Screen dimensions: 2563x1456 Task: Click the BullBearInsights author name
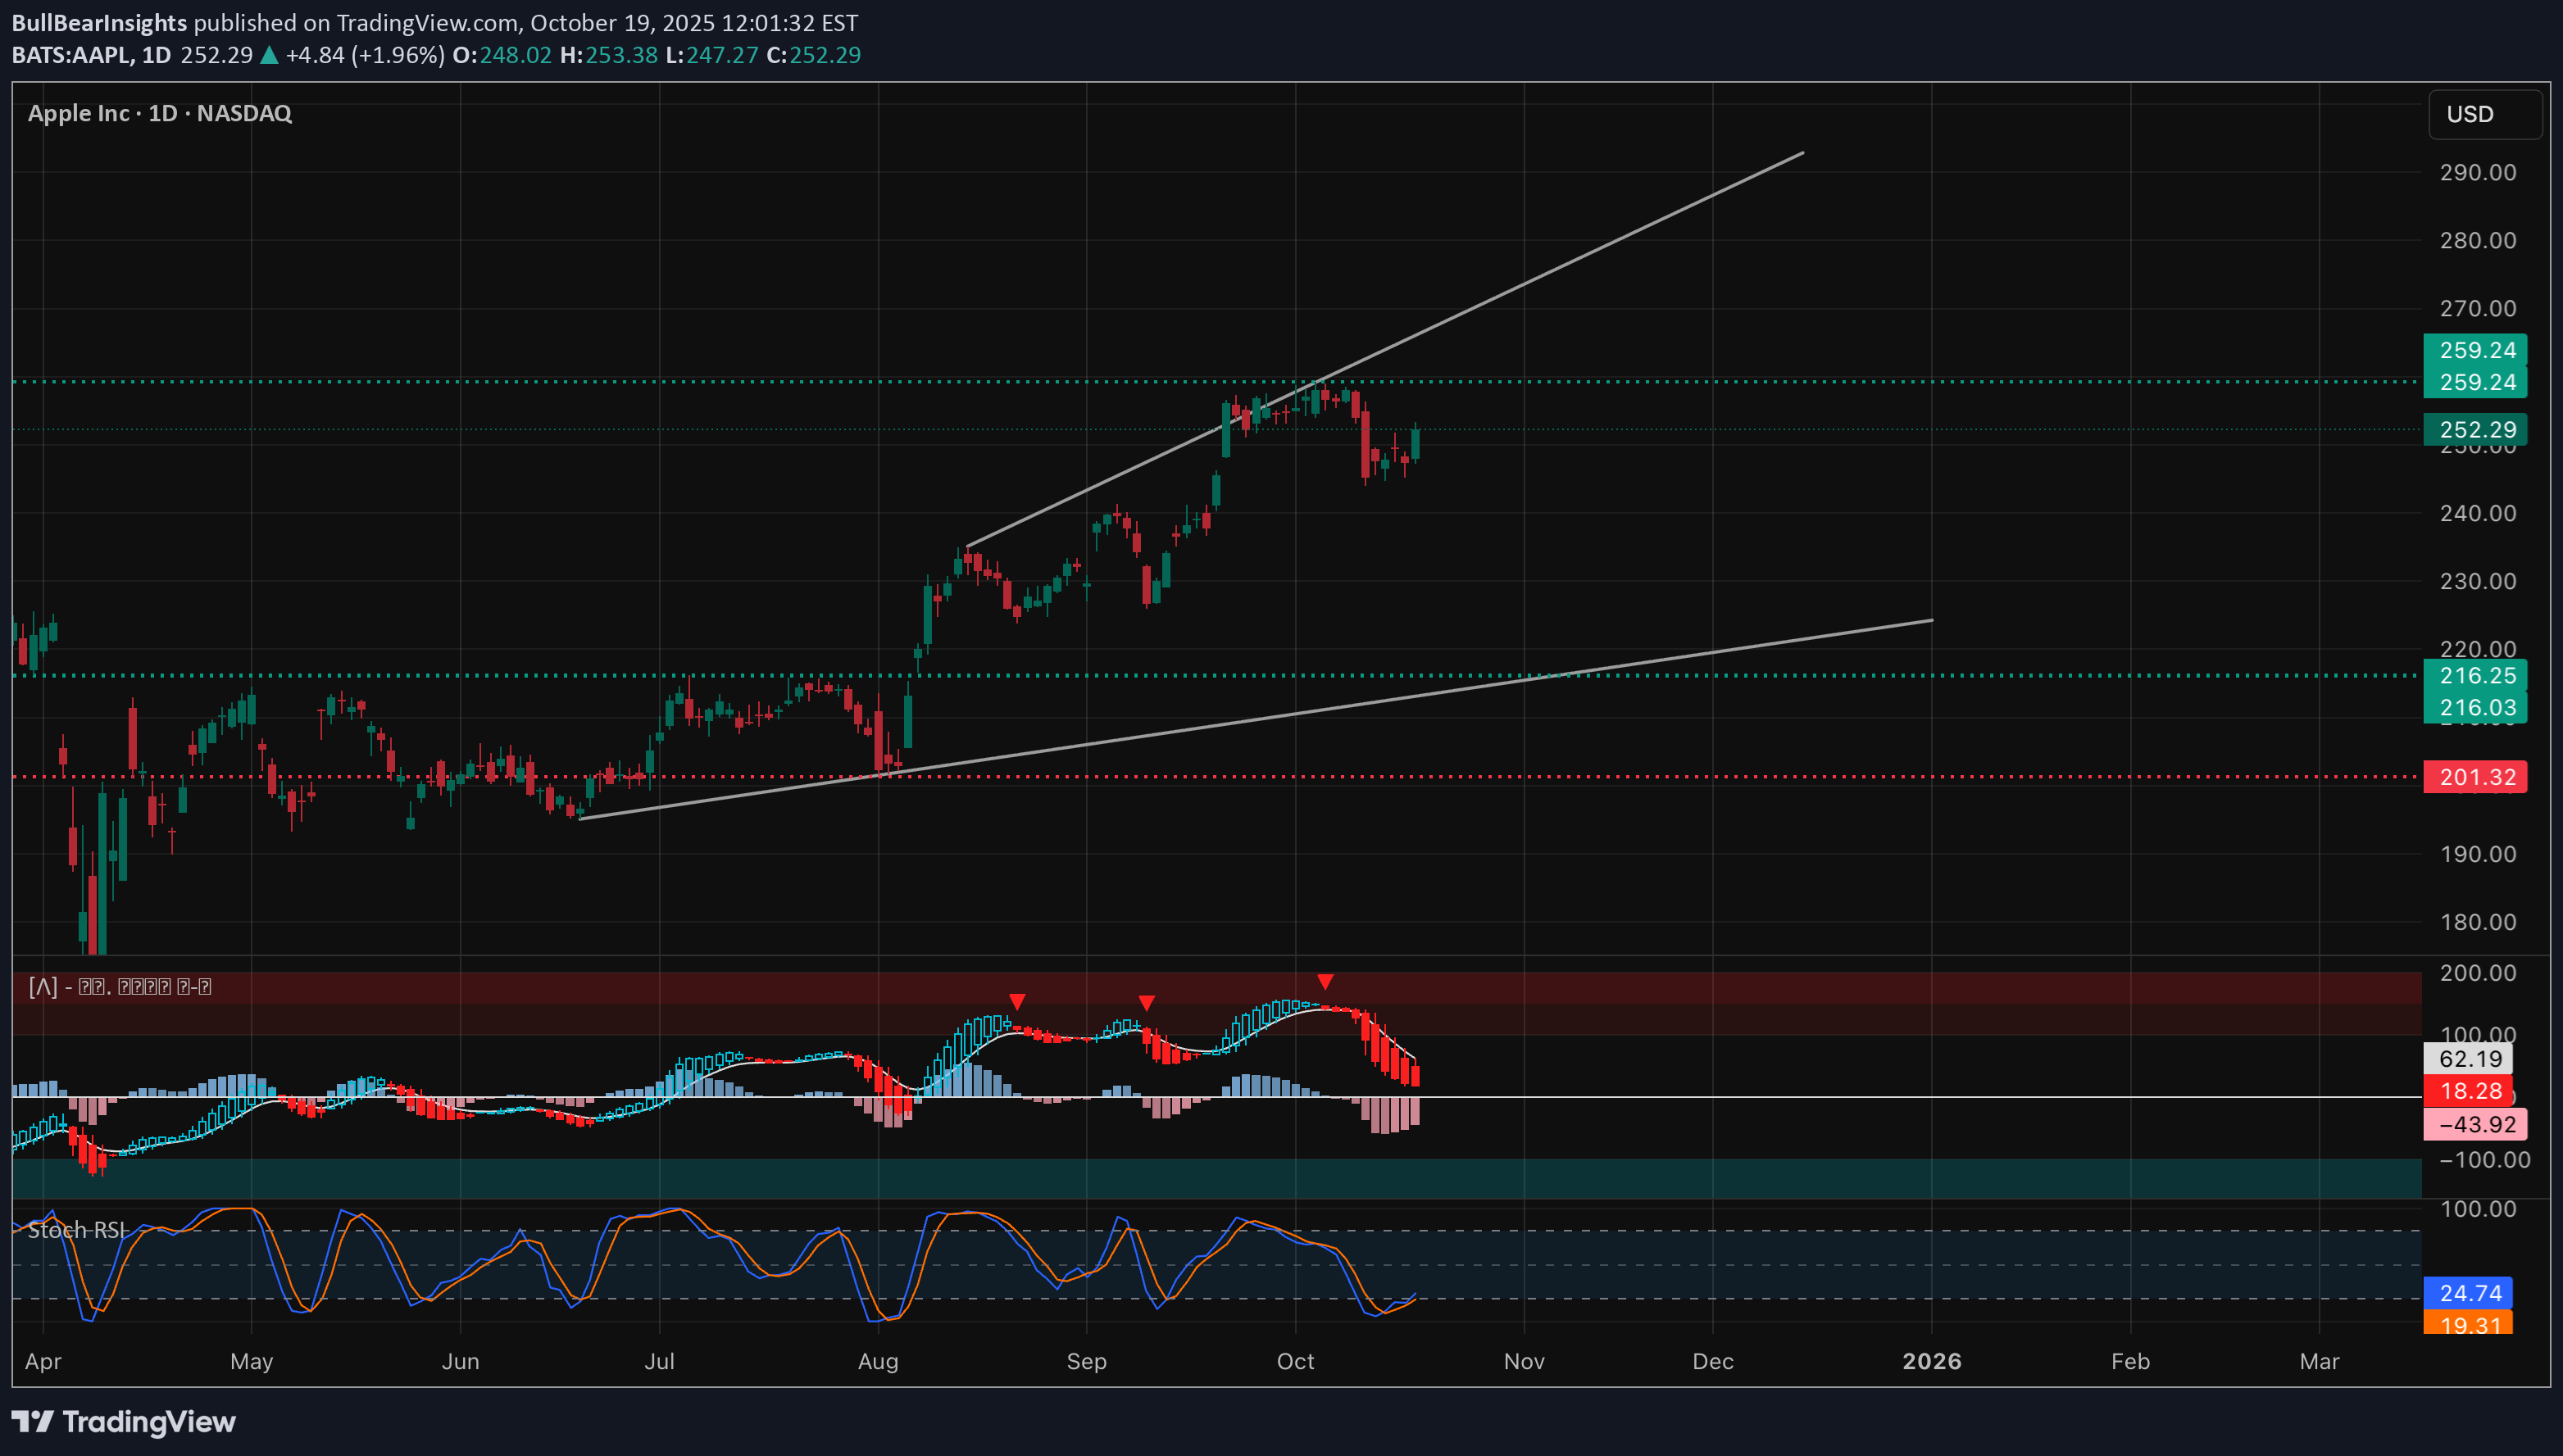point(99,22)
